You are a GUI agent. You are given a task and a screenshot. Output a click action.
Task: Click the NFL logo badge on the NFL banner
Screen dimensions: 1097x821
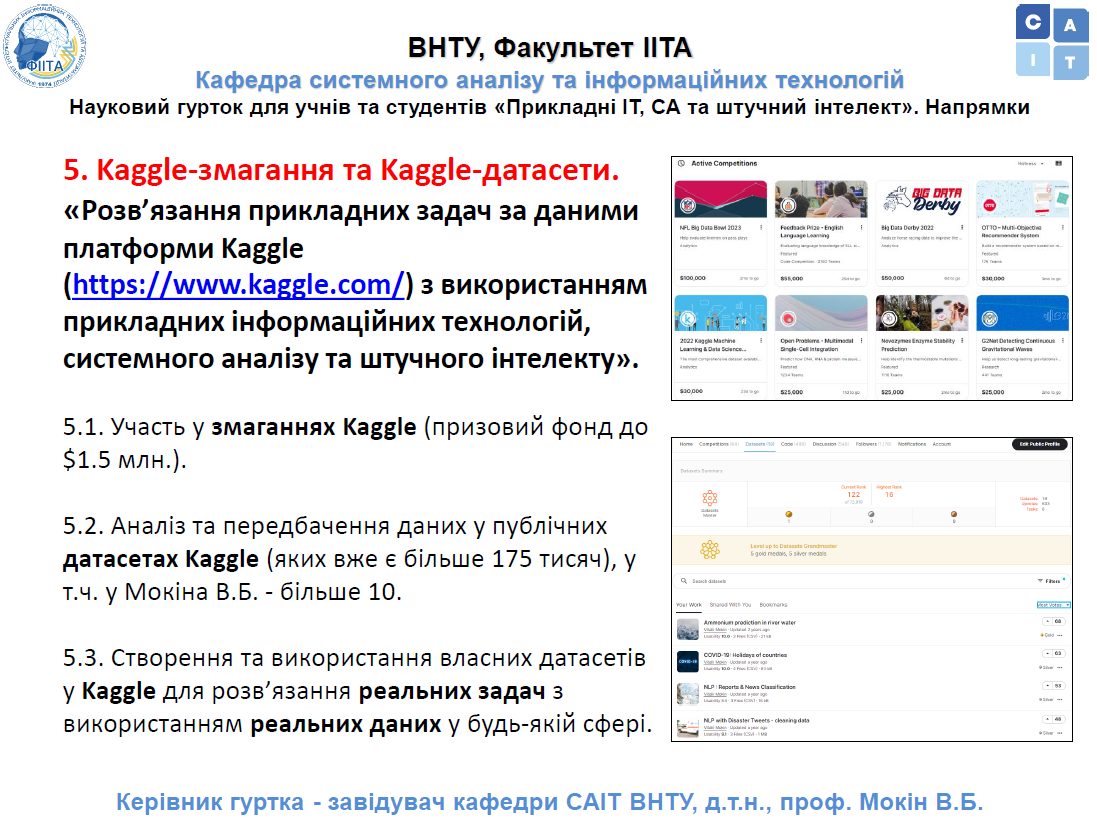[688, 205]
